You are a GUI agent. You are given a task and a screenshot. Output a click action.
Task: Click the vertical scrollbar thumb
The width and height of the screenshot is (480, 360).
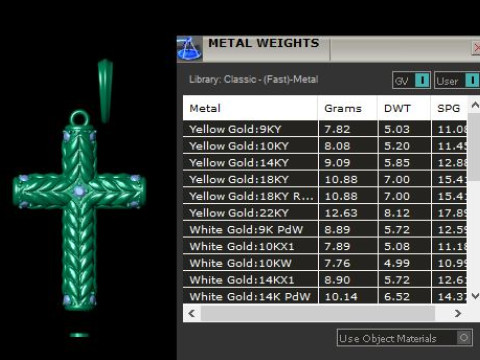475,147
